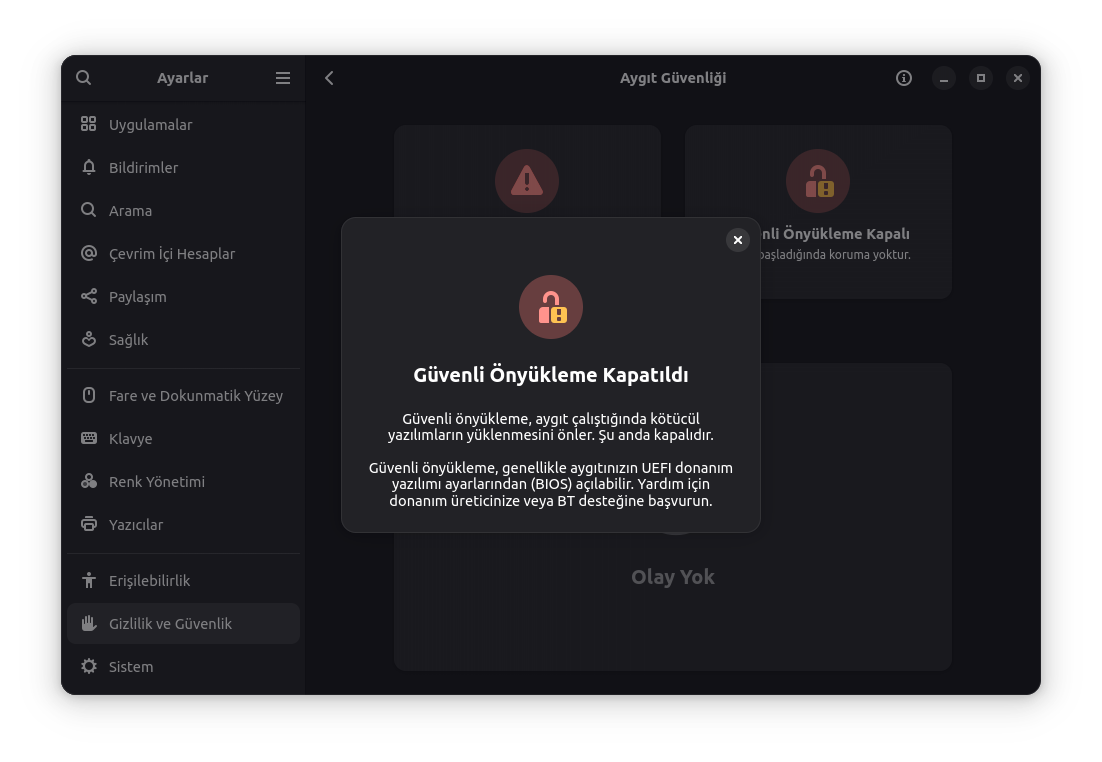The height and width of the screenshot is (762, 1102).
Task: Click the Yazıcılar printer icon
Action: click(x=89, y=525)
